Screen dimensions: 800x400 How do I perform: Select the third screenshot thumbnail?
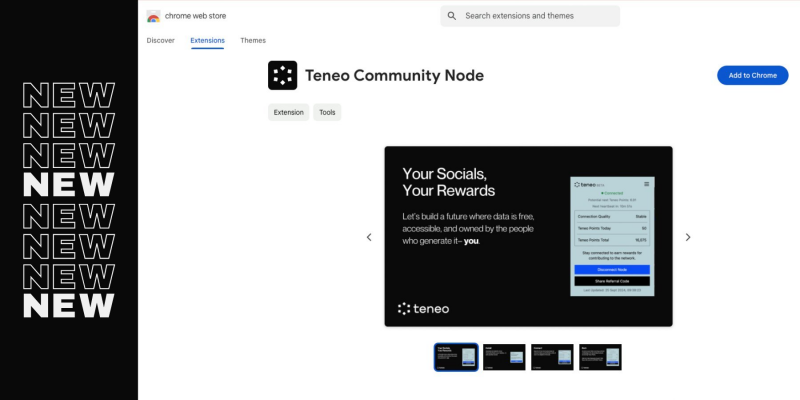pyautogui.click(x=552, y=357)
